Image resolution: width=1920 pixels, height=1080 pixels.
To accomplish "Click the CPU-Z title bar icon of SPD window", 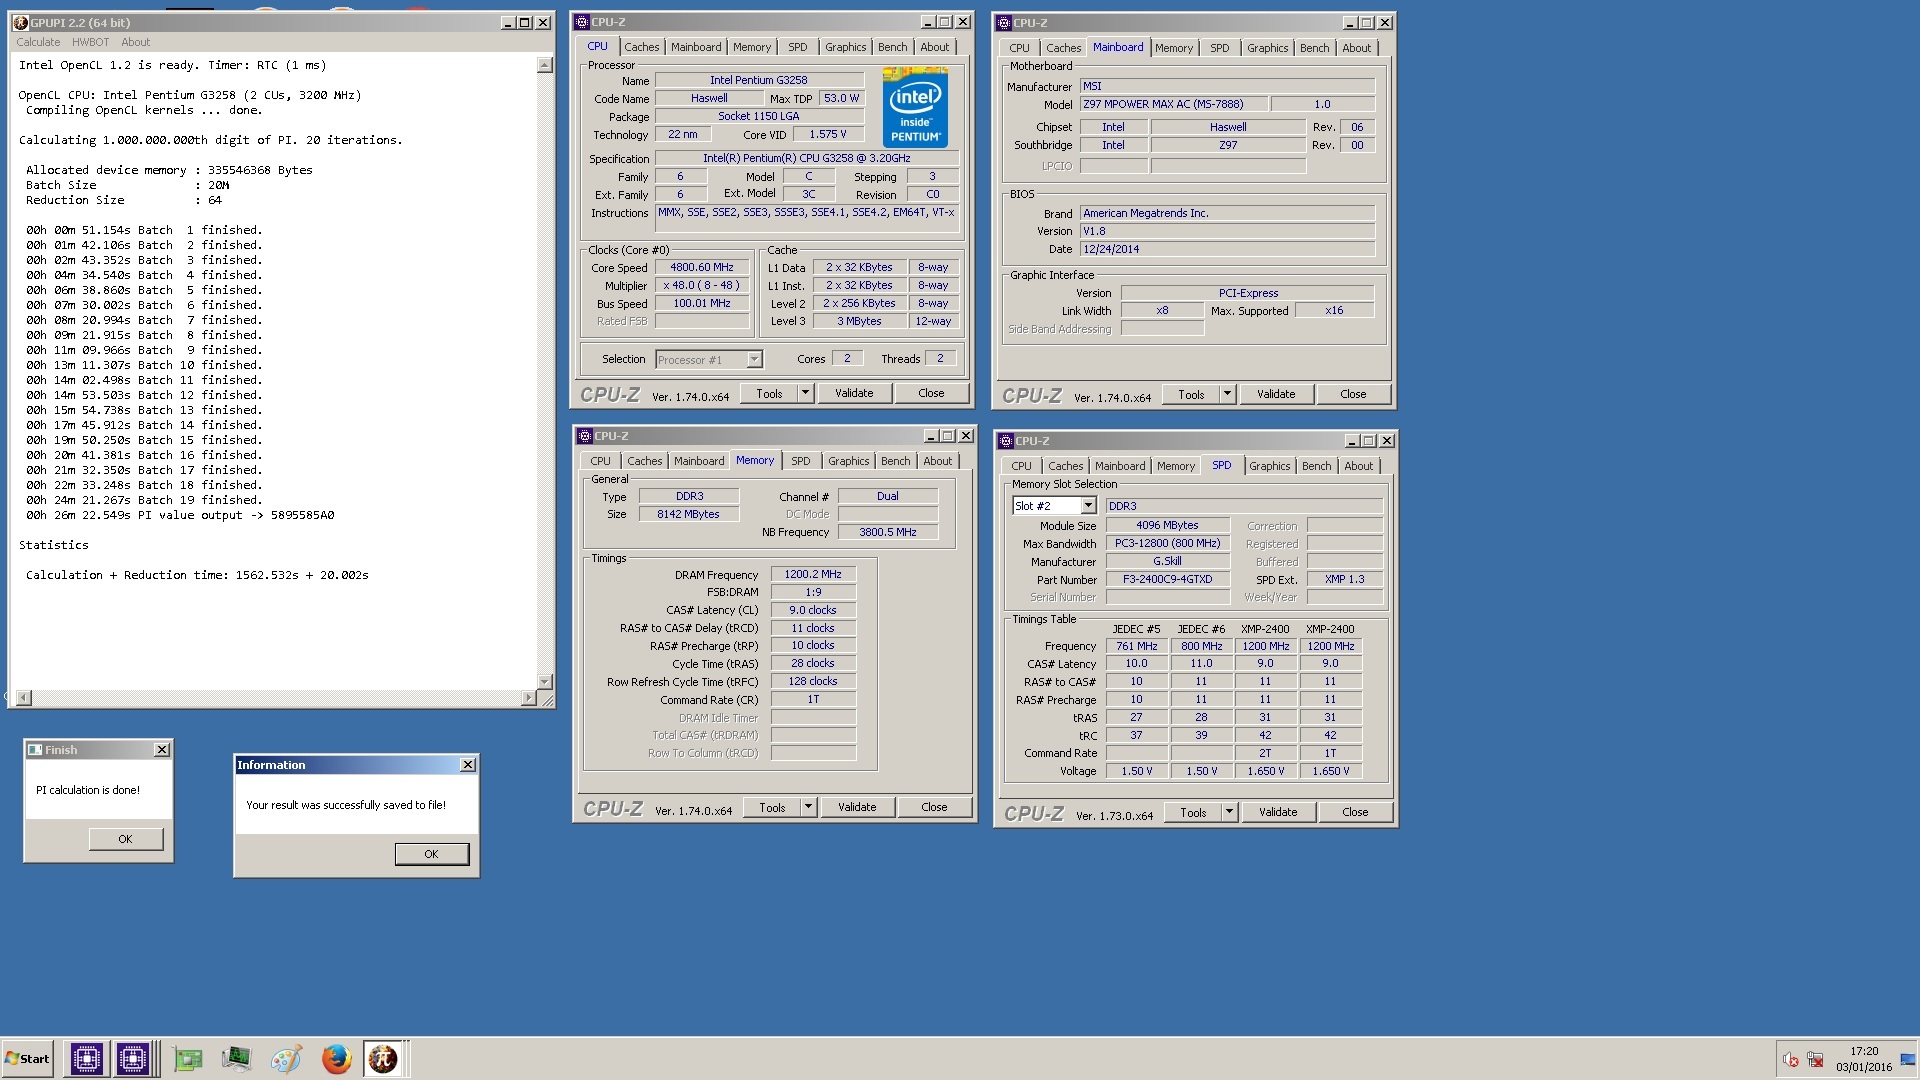I will 1006,441.
